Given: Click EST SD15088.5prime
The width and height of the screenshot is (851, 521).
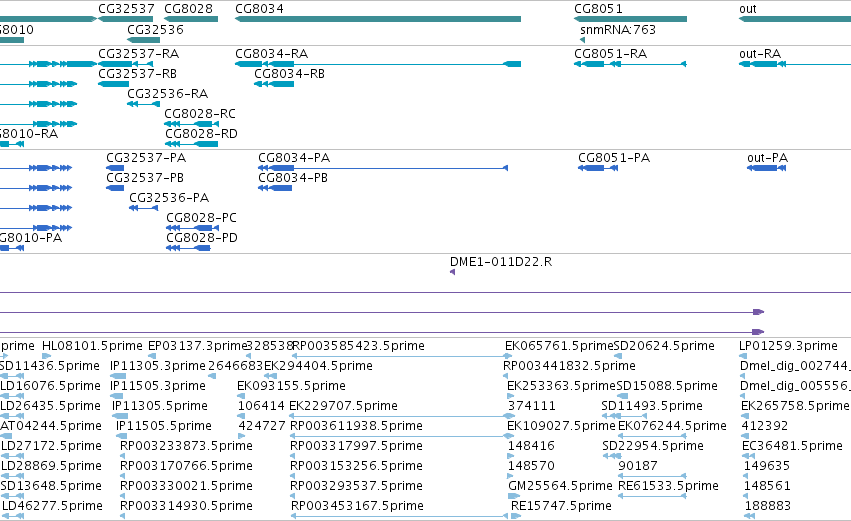Looking at the screenshot, I should click(x=667, y=386).
